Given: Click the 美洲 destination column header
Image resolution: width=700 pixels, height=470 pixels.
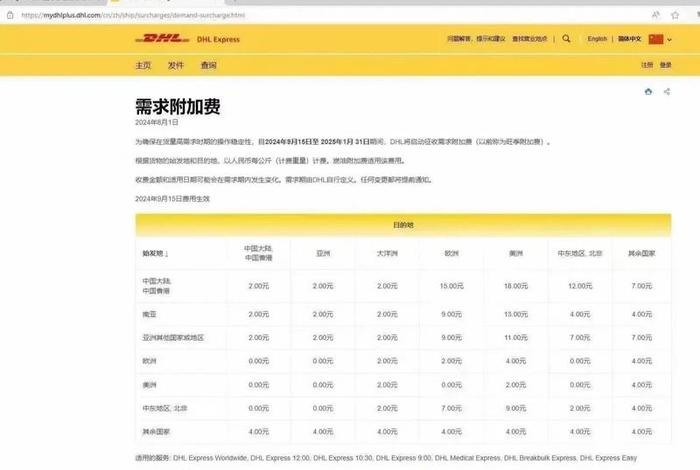Looking at the screenshot, I should coord(516,253).
